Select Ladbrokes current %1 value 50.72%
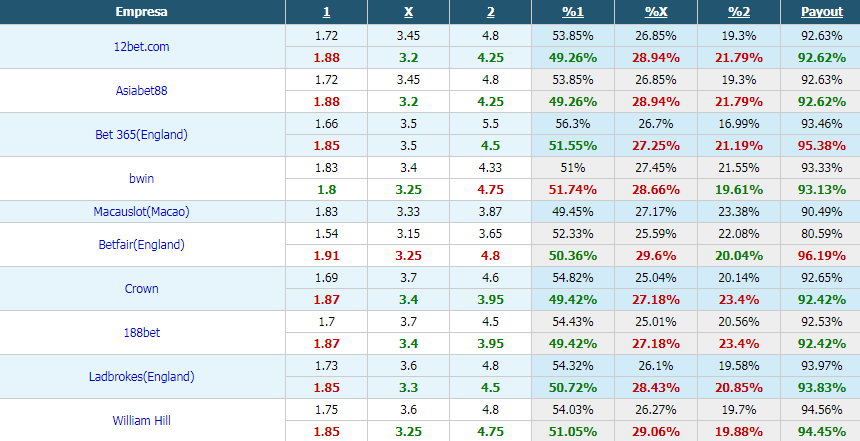The width and height of the screenshot is (860, 441). click(x=573, y=388)
